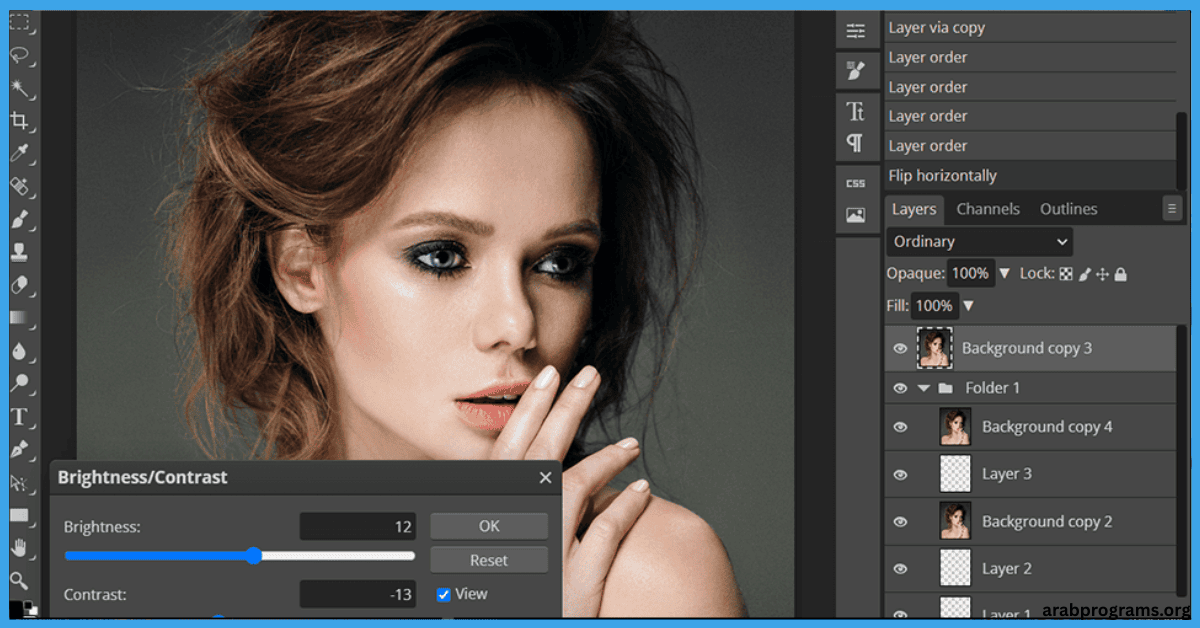This screenshot has width=1200, height=628.
Task: Switch to the Channels tab
Action: coord(988,209)
